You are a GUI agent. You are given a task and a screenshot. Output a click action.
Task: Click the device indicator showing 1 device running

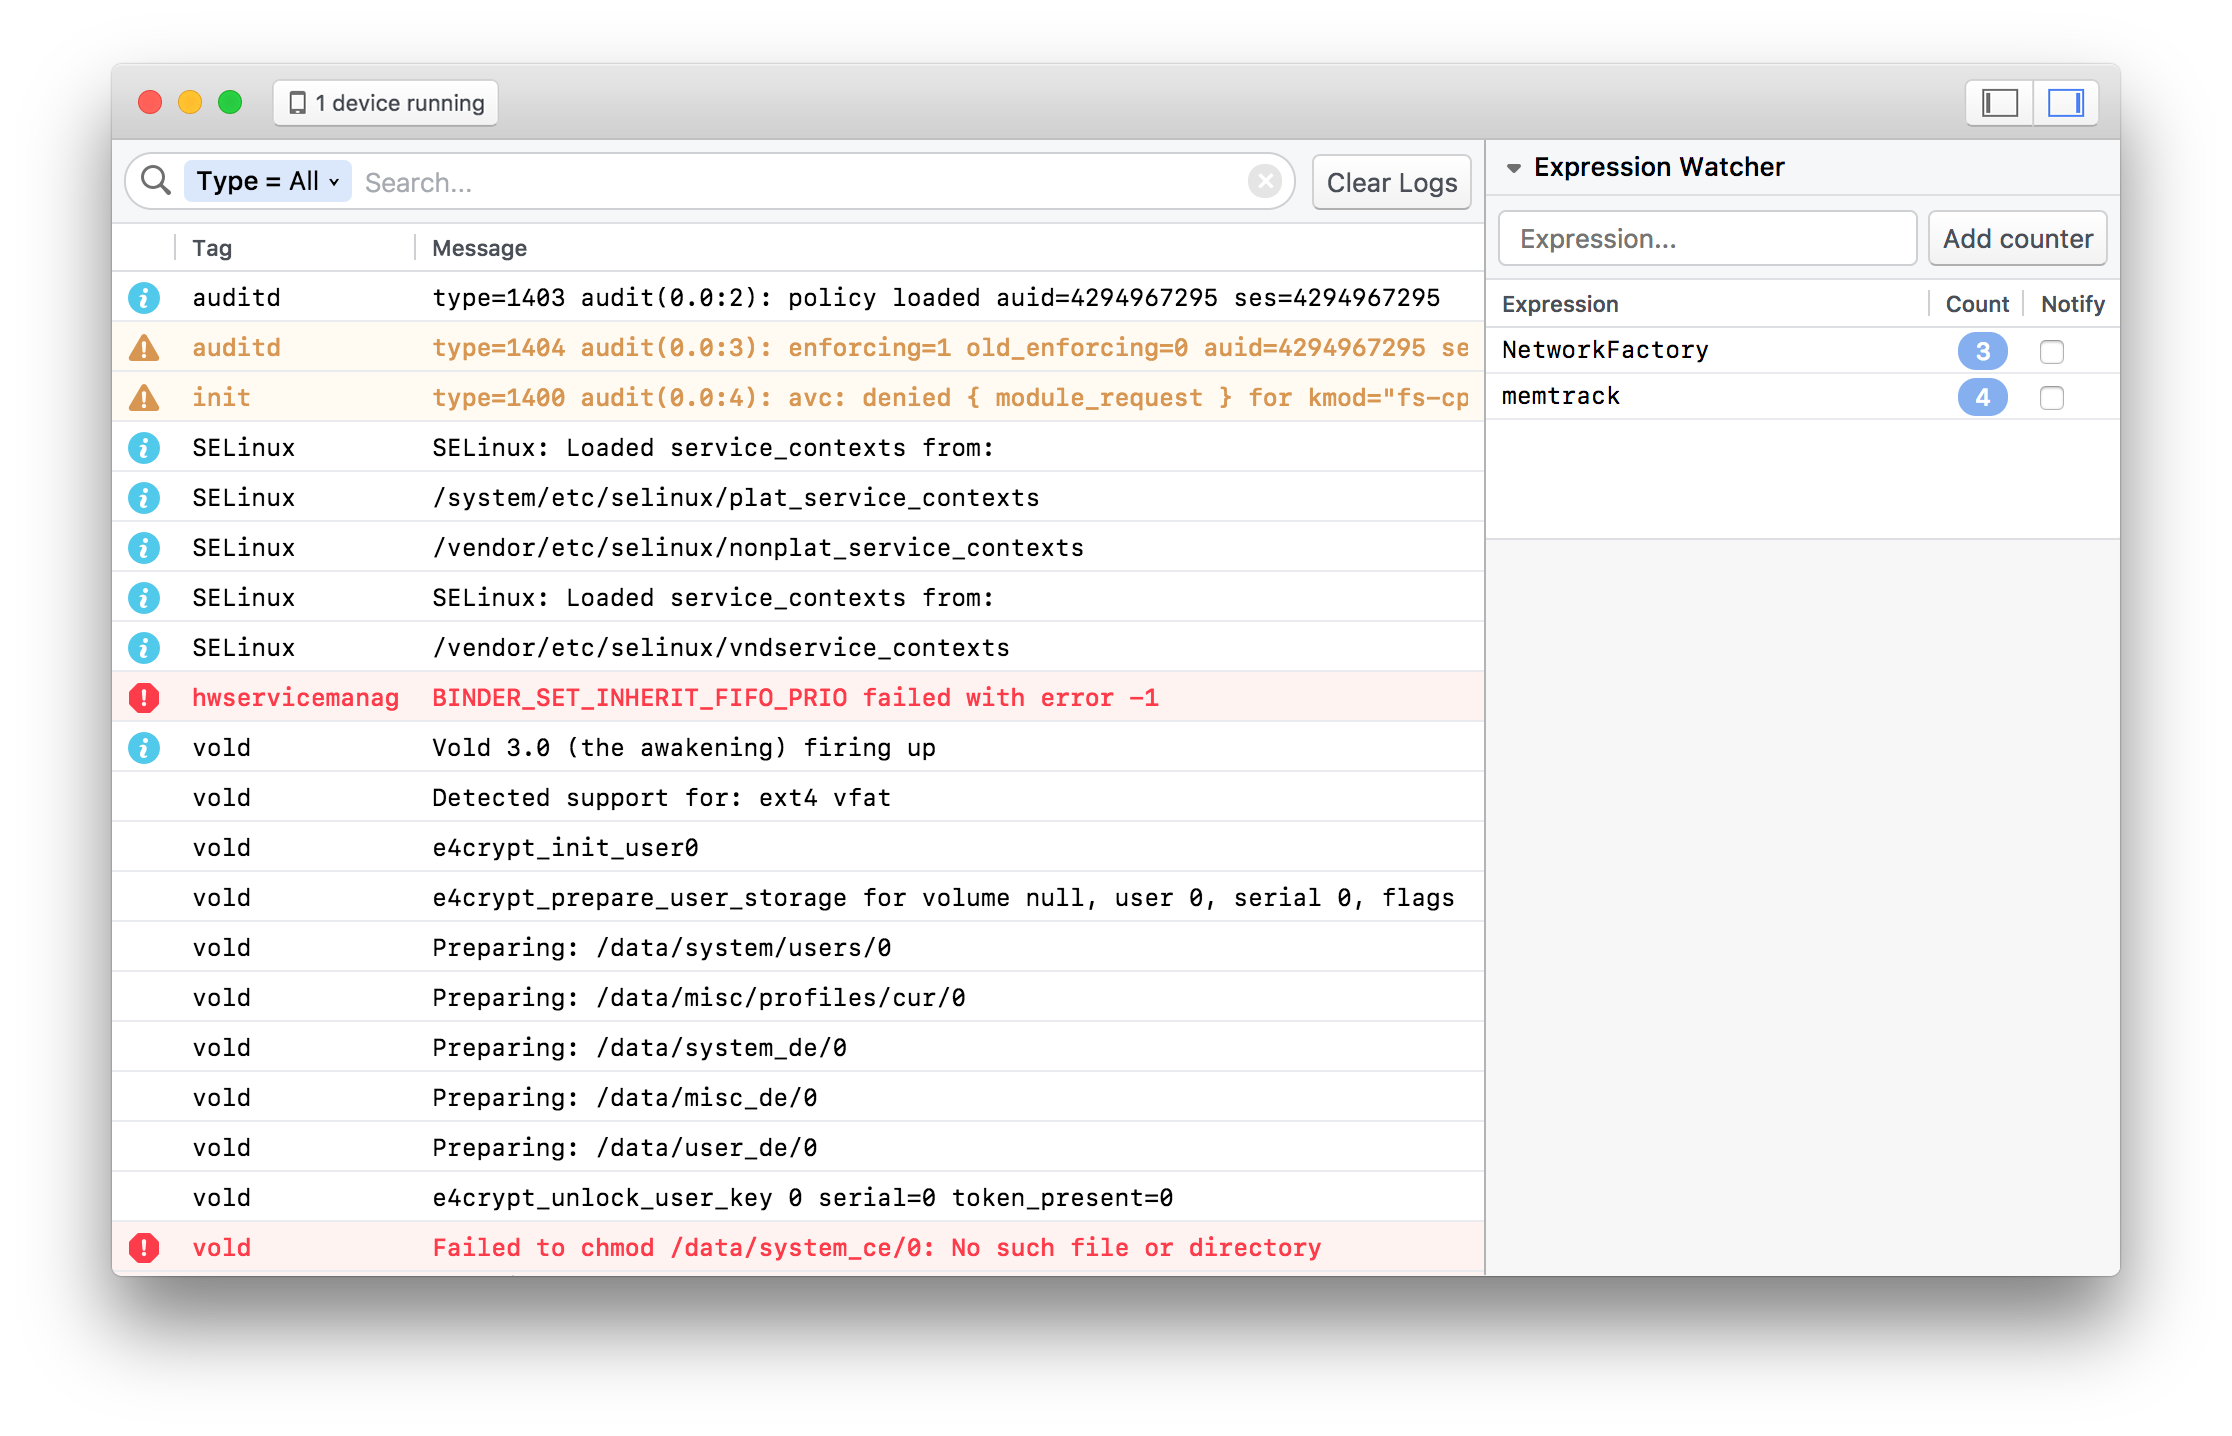384,102
